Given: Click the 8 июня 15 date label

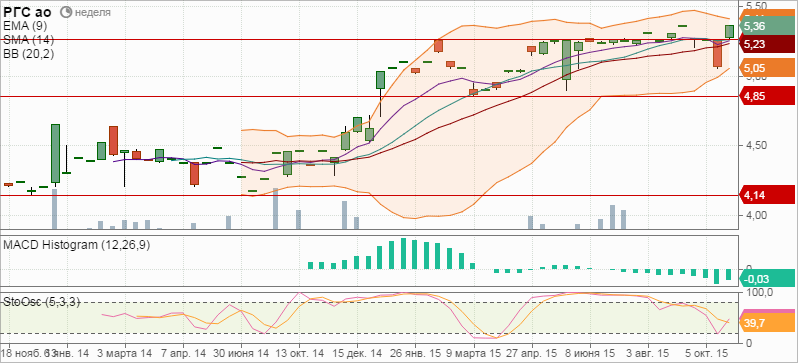Looking at the screenshot, I should click(590, 353).
